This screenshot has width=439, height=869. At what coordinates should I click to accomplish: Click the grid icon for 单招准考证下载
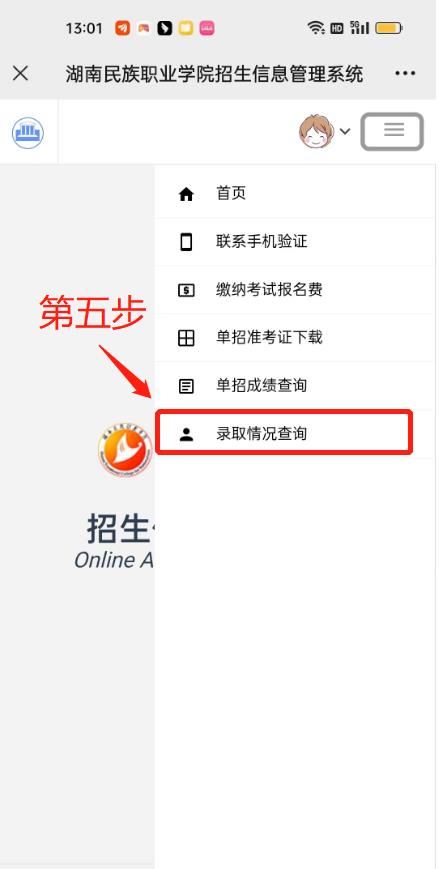(x=186, y=338)
